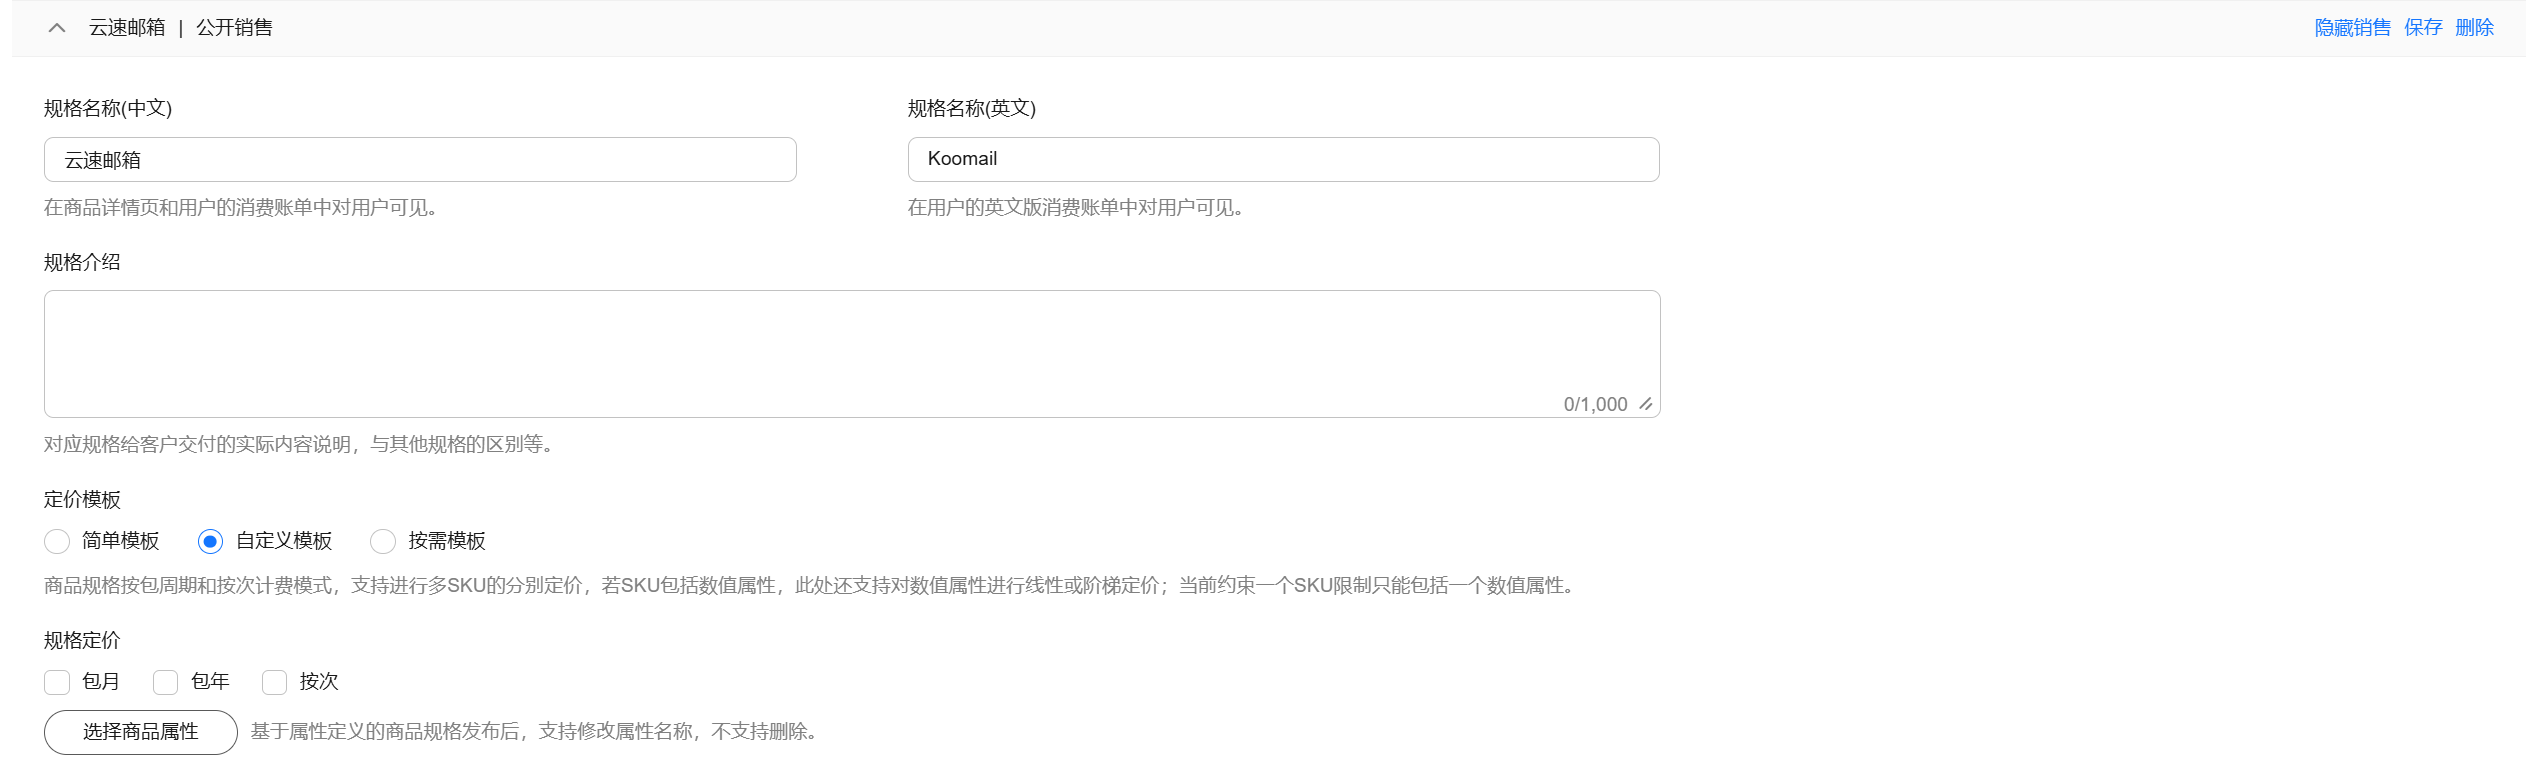This screenshot has height=762, width=2543.
Task: Check the 按次 checkbox
Action: pos(274,682)
